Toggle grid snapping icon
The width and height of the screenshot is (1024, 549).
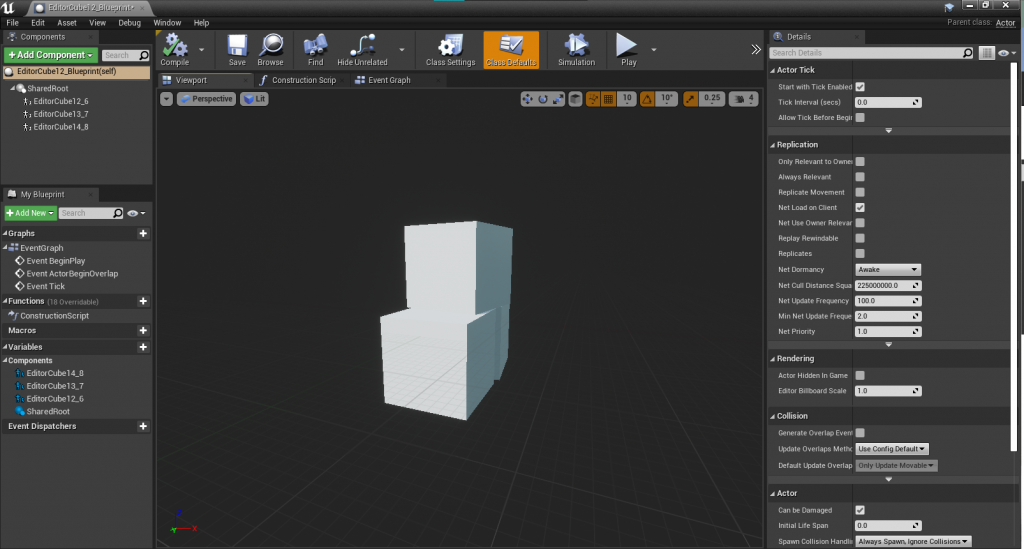[x=608, y=99]
